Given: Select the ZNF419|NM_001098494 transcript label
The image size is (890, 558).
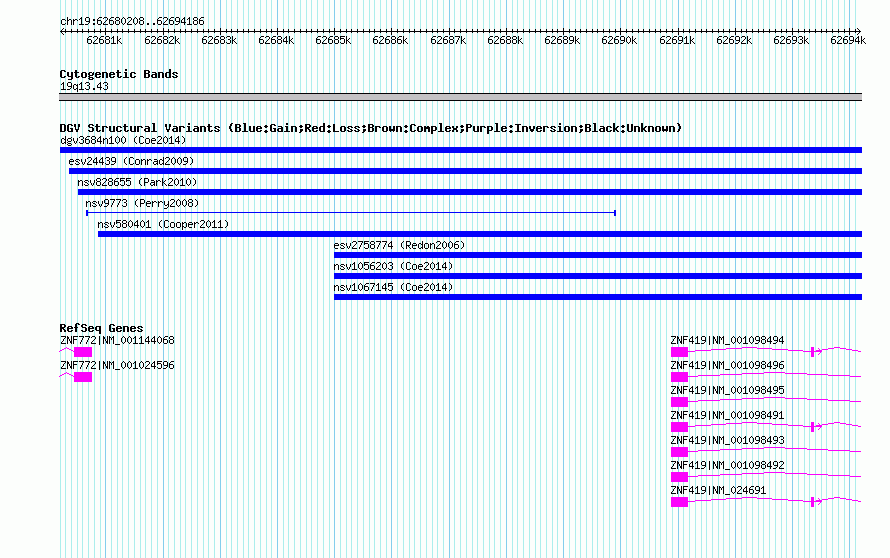Looking at the screenshot, I should click(x=727, y=340).
